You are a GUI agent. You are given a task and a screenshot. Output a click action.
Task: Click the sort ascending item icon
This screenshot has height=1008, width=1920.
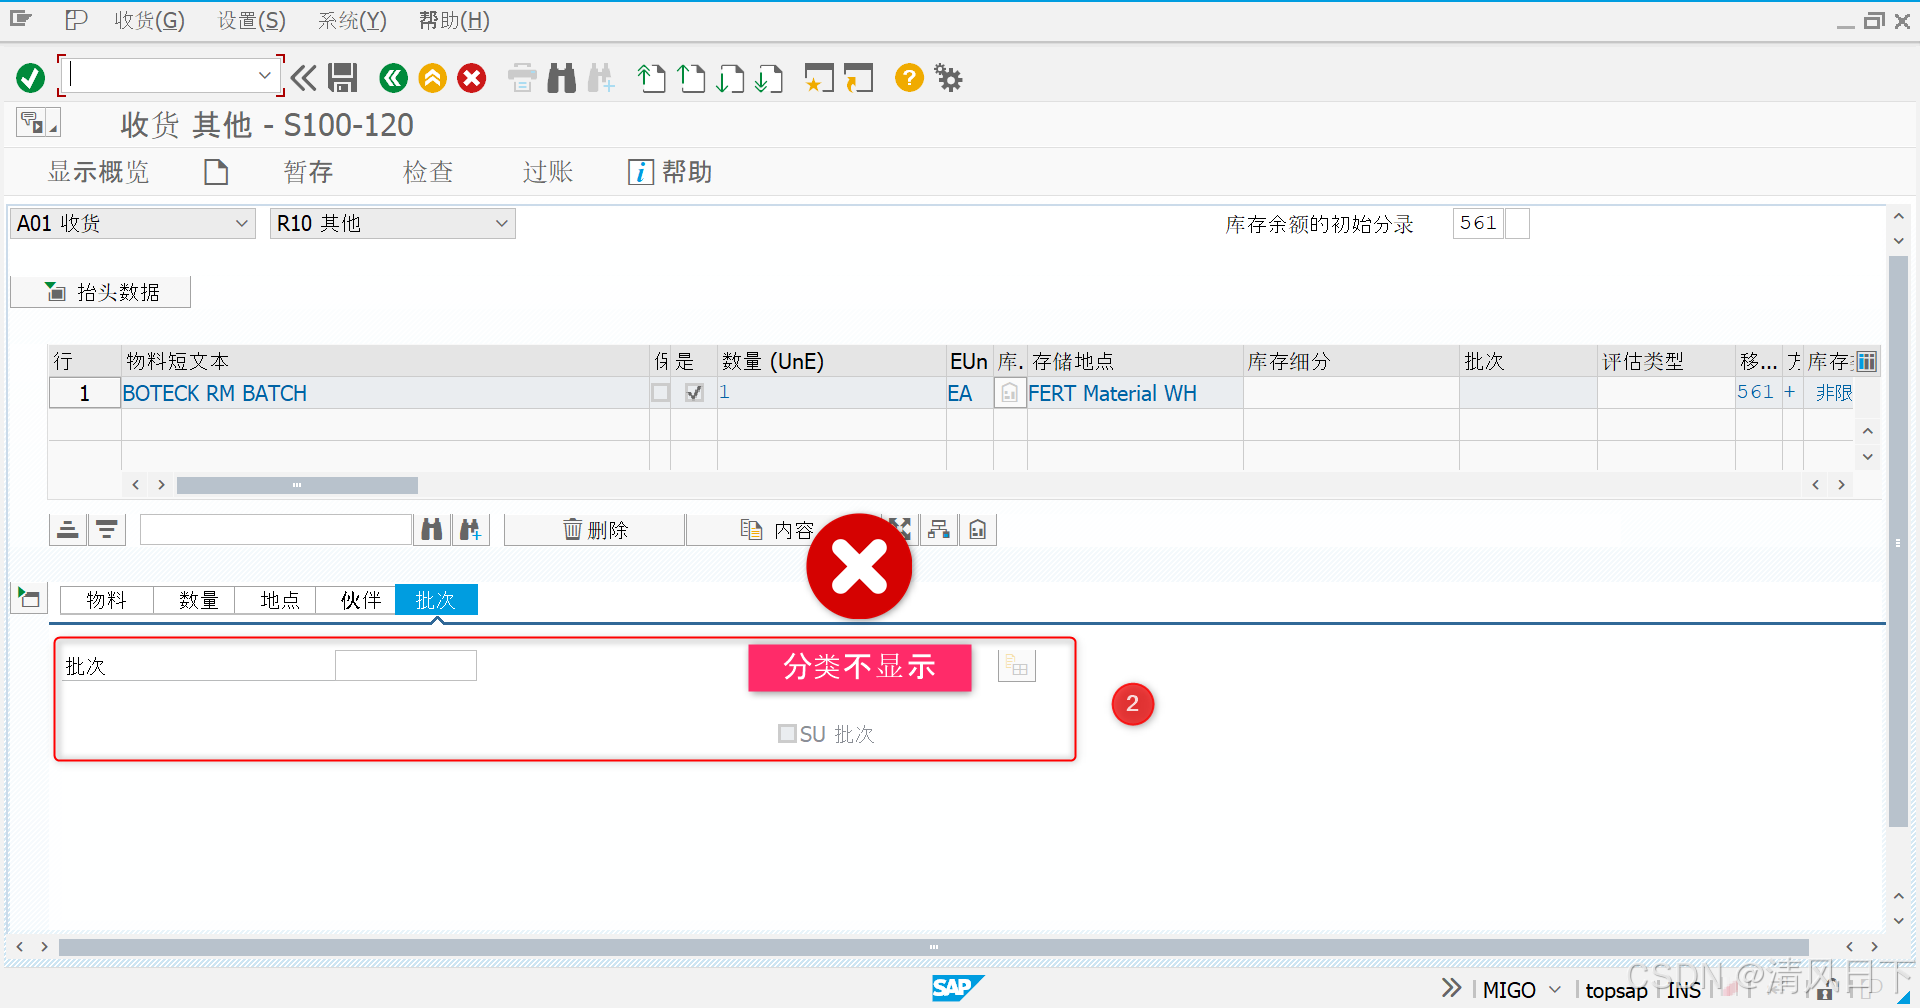coord(68,529)
